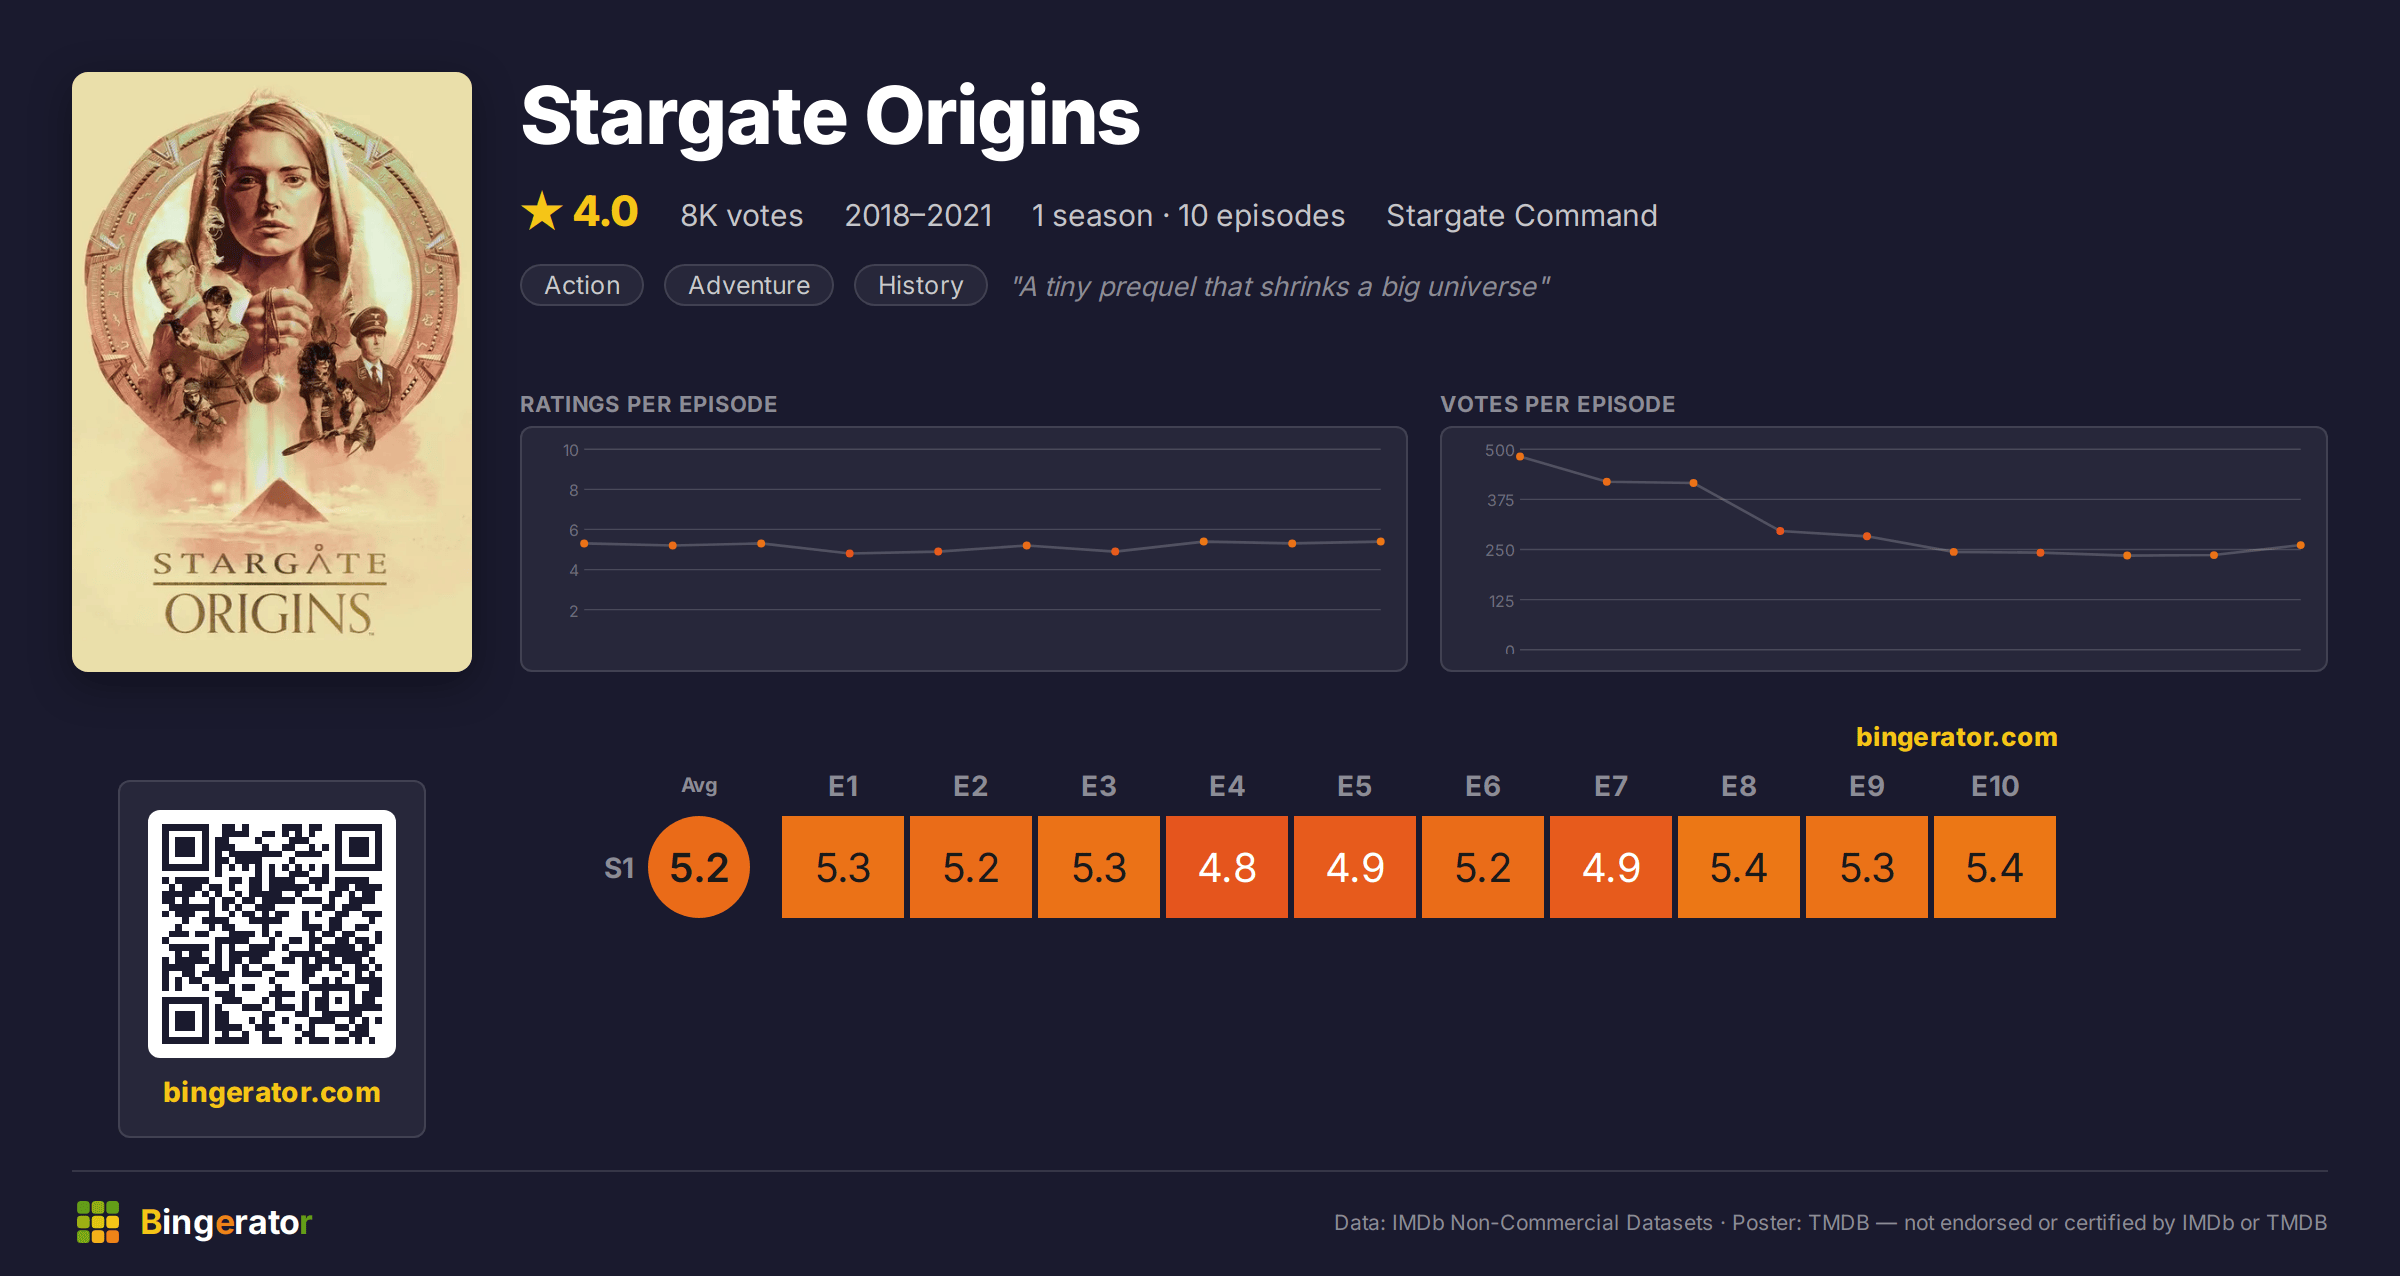Click the yellow star rating icon

point(542,212)
